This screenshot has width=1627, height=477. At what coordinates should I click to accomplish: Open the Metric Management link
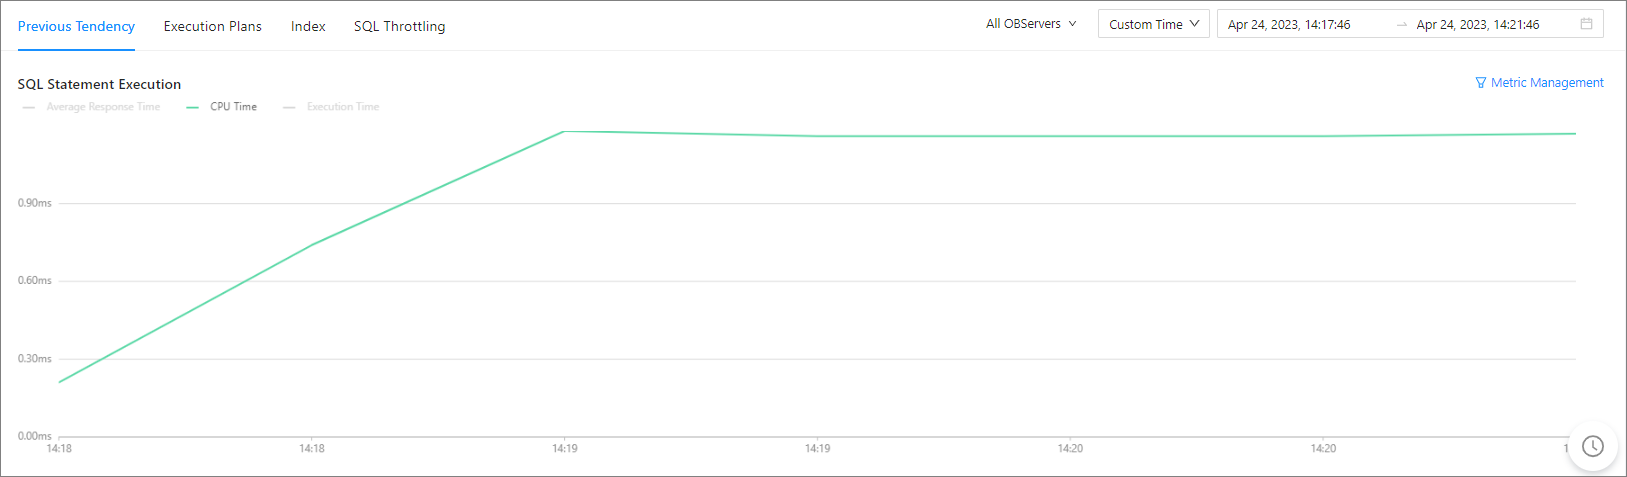click(x=1547, y=83)
